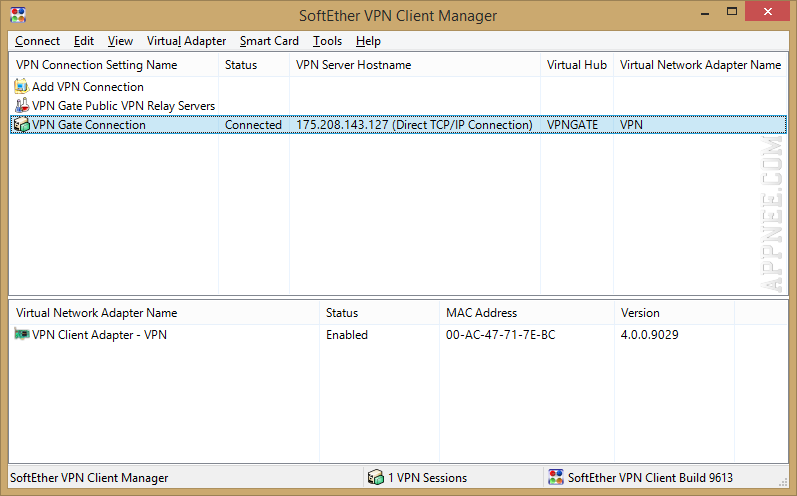
Task: Click the VPNGATE virtual hub cell
Action: tap(572, 125)
